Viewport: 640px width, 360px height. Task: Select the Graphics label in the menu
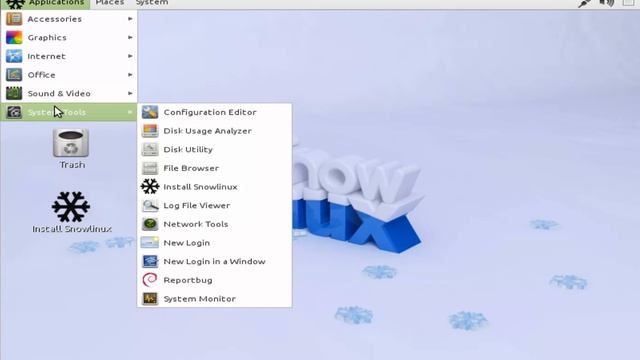(47, 38)
